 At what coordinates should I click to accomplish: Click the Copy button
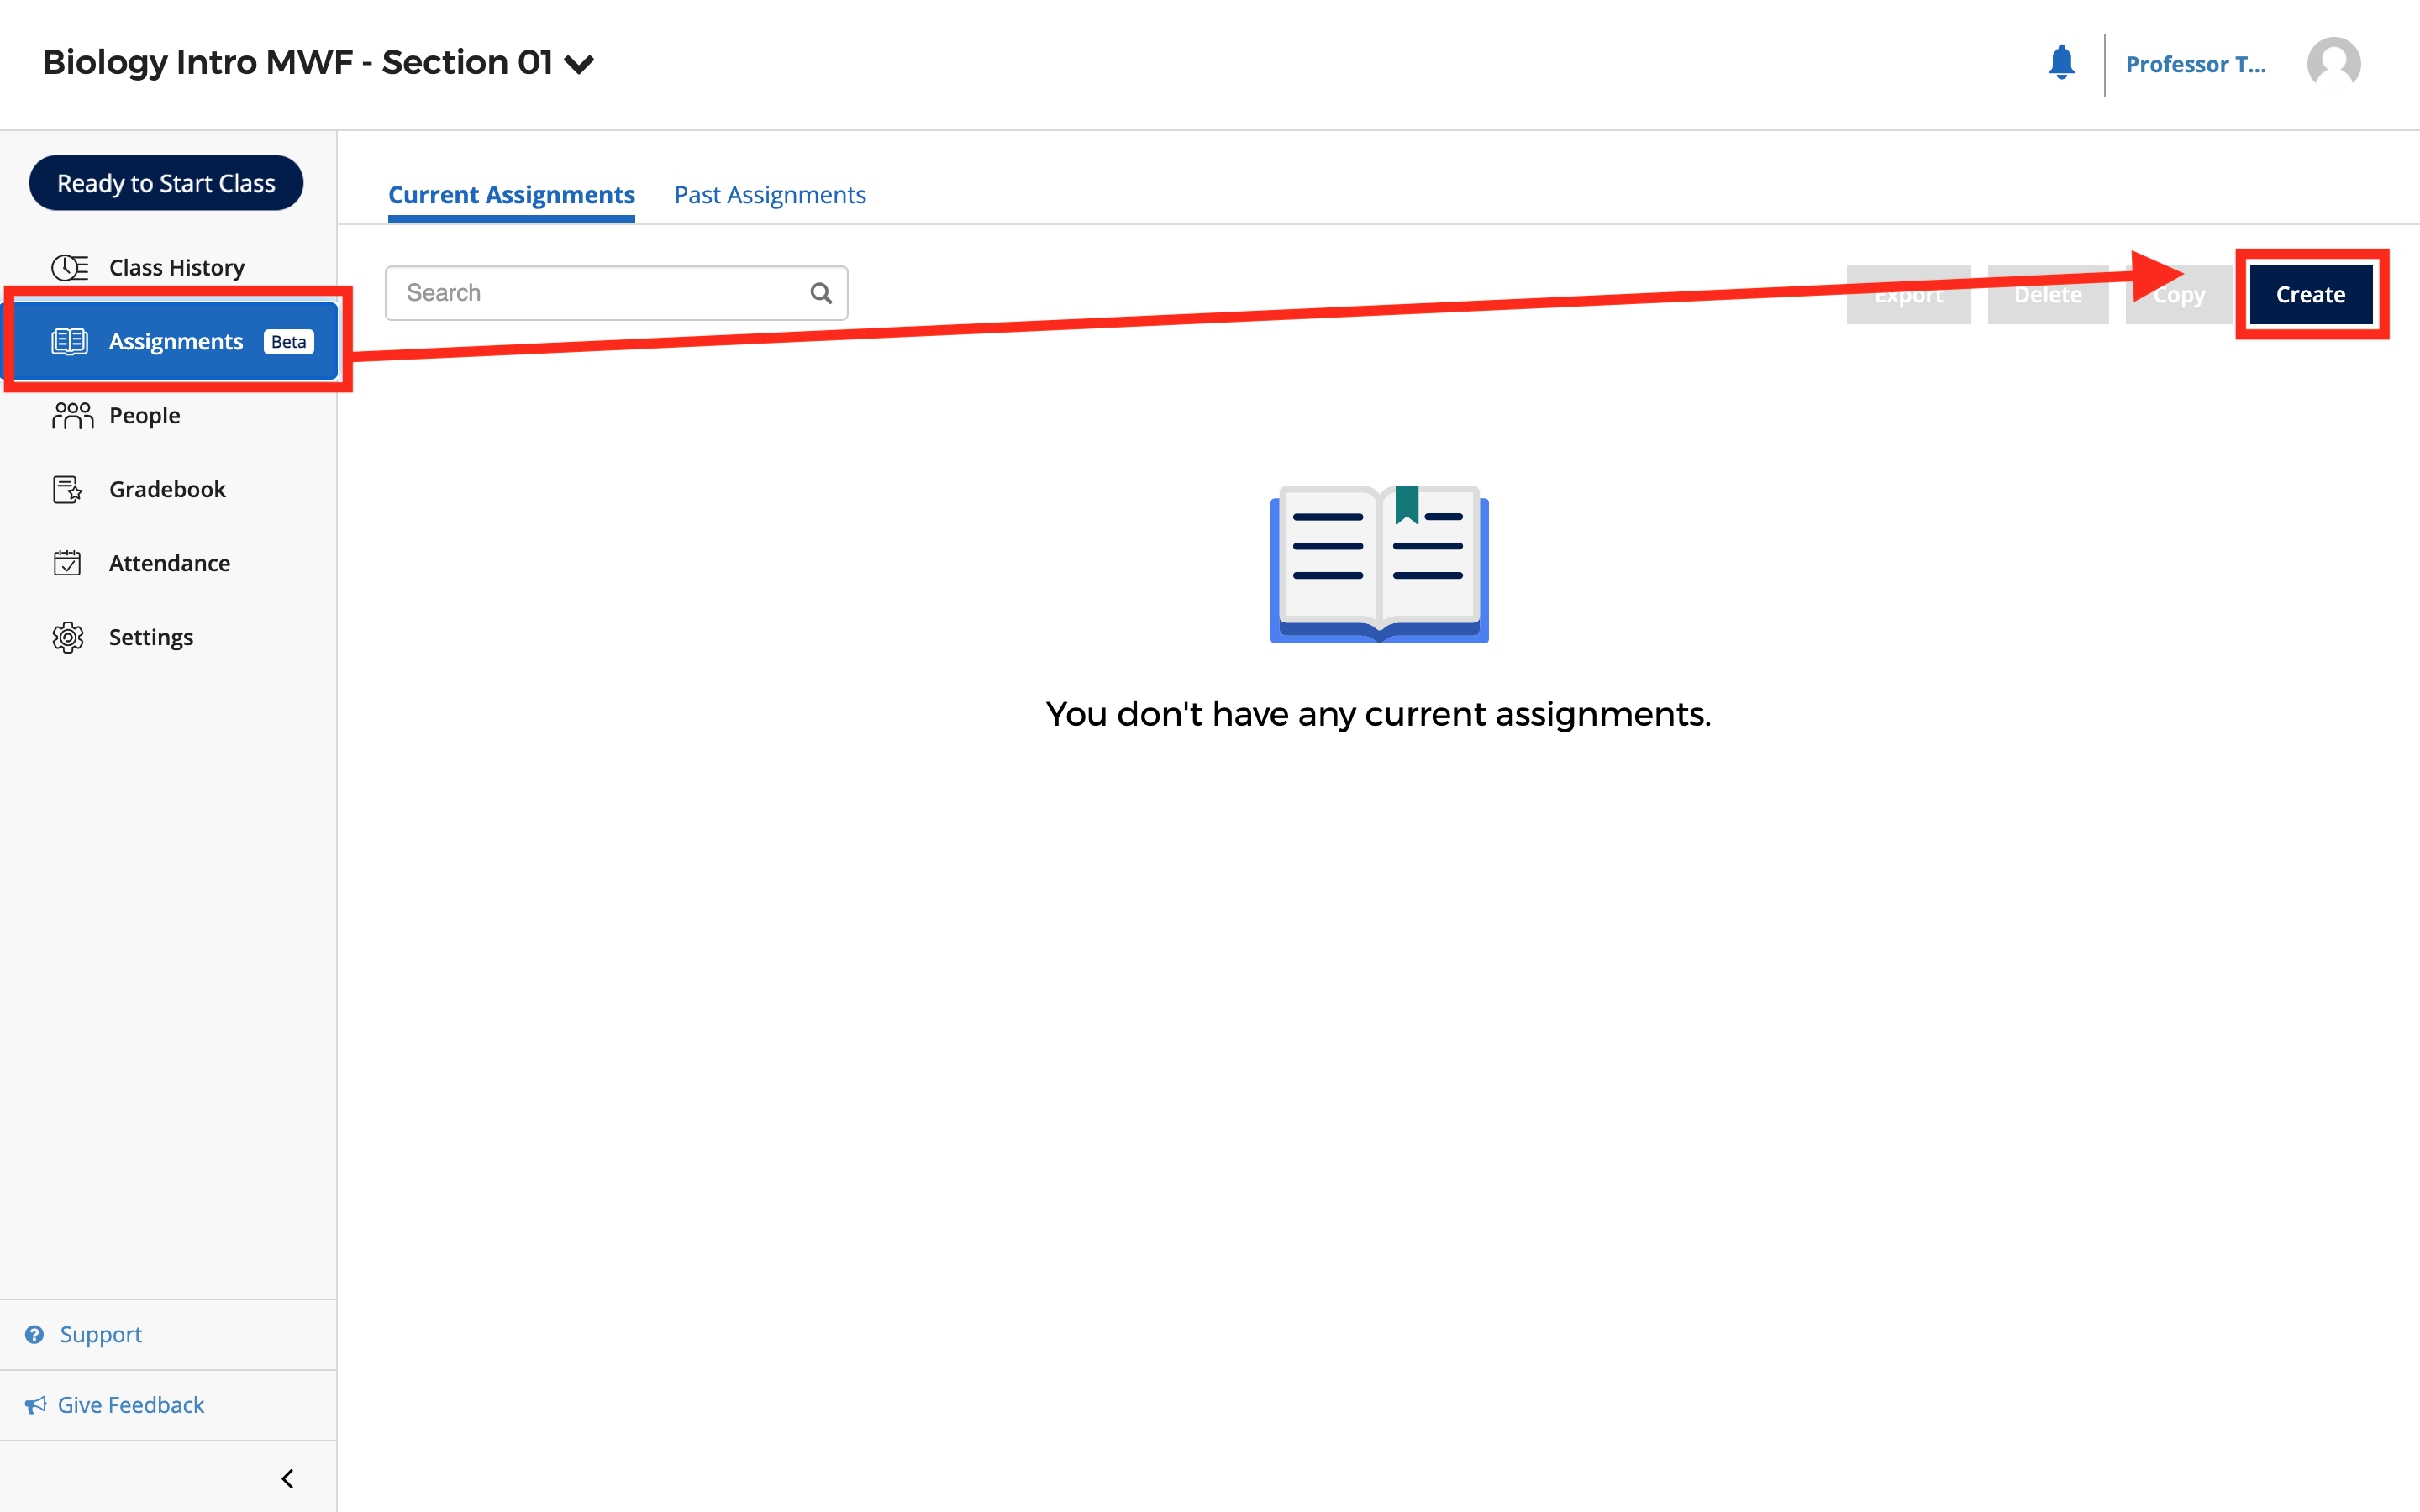[2180, 294]
